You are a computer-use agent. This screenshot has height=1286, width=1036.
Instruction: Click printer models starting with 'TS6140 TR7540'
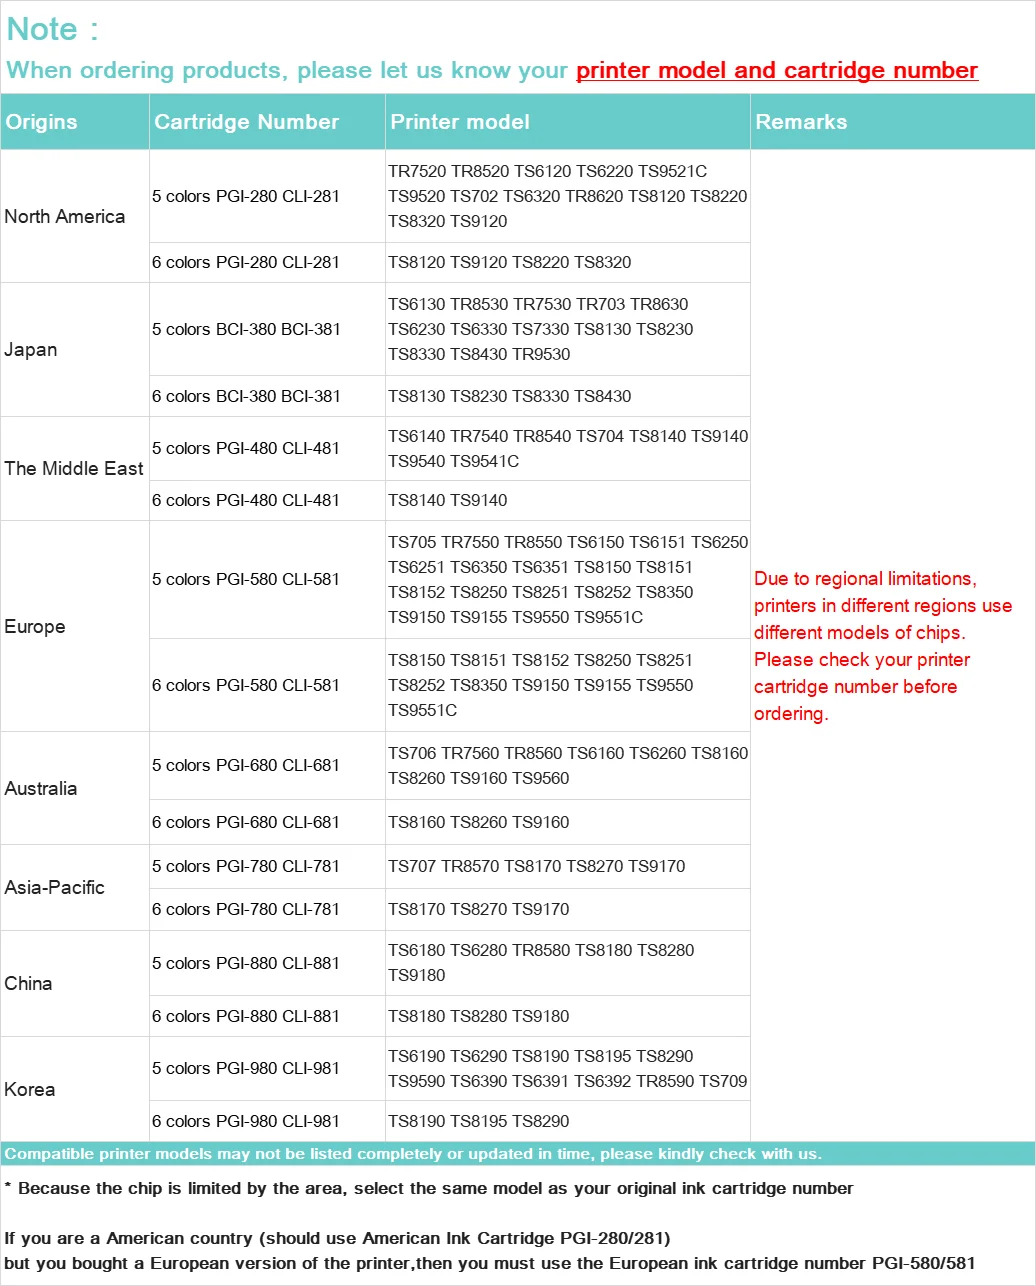[568, 448]
